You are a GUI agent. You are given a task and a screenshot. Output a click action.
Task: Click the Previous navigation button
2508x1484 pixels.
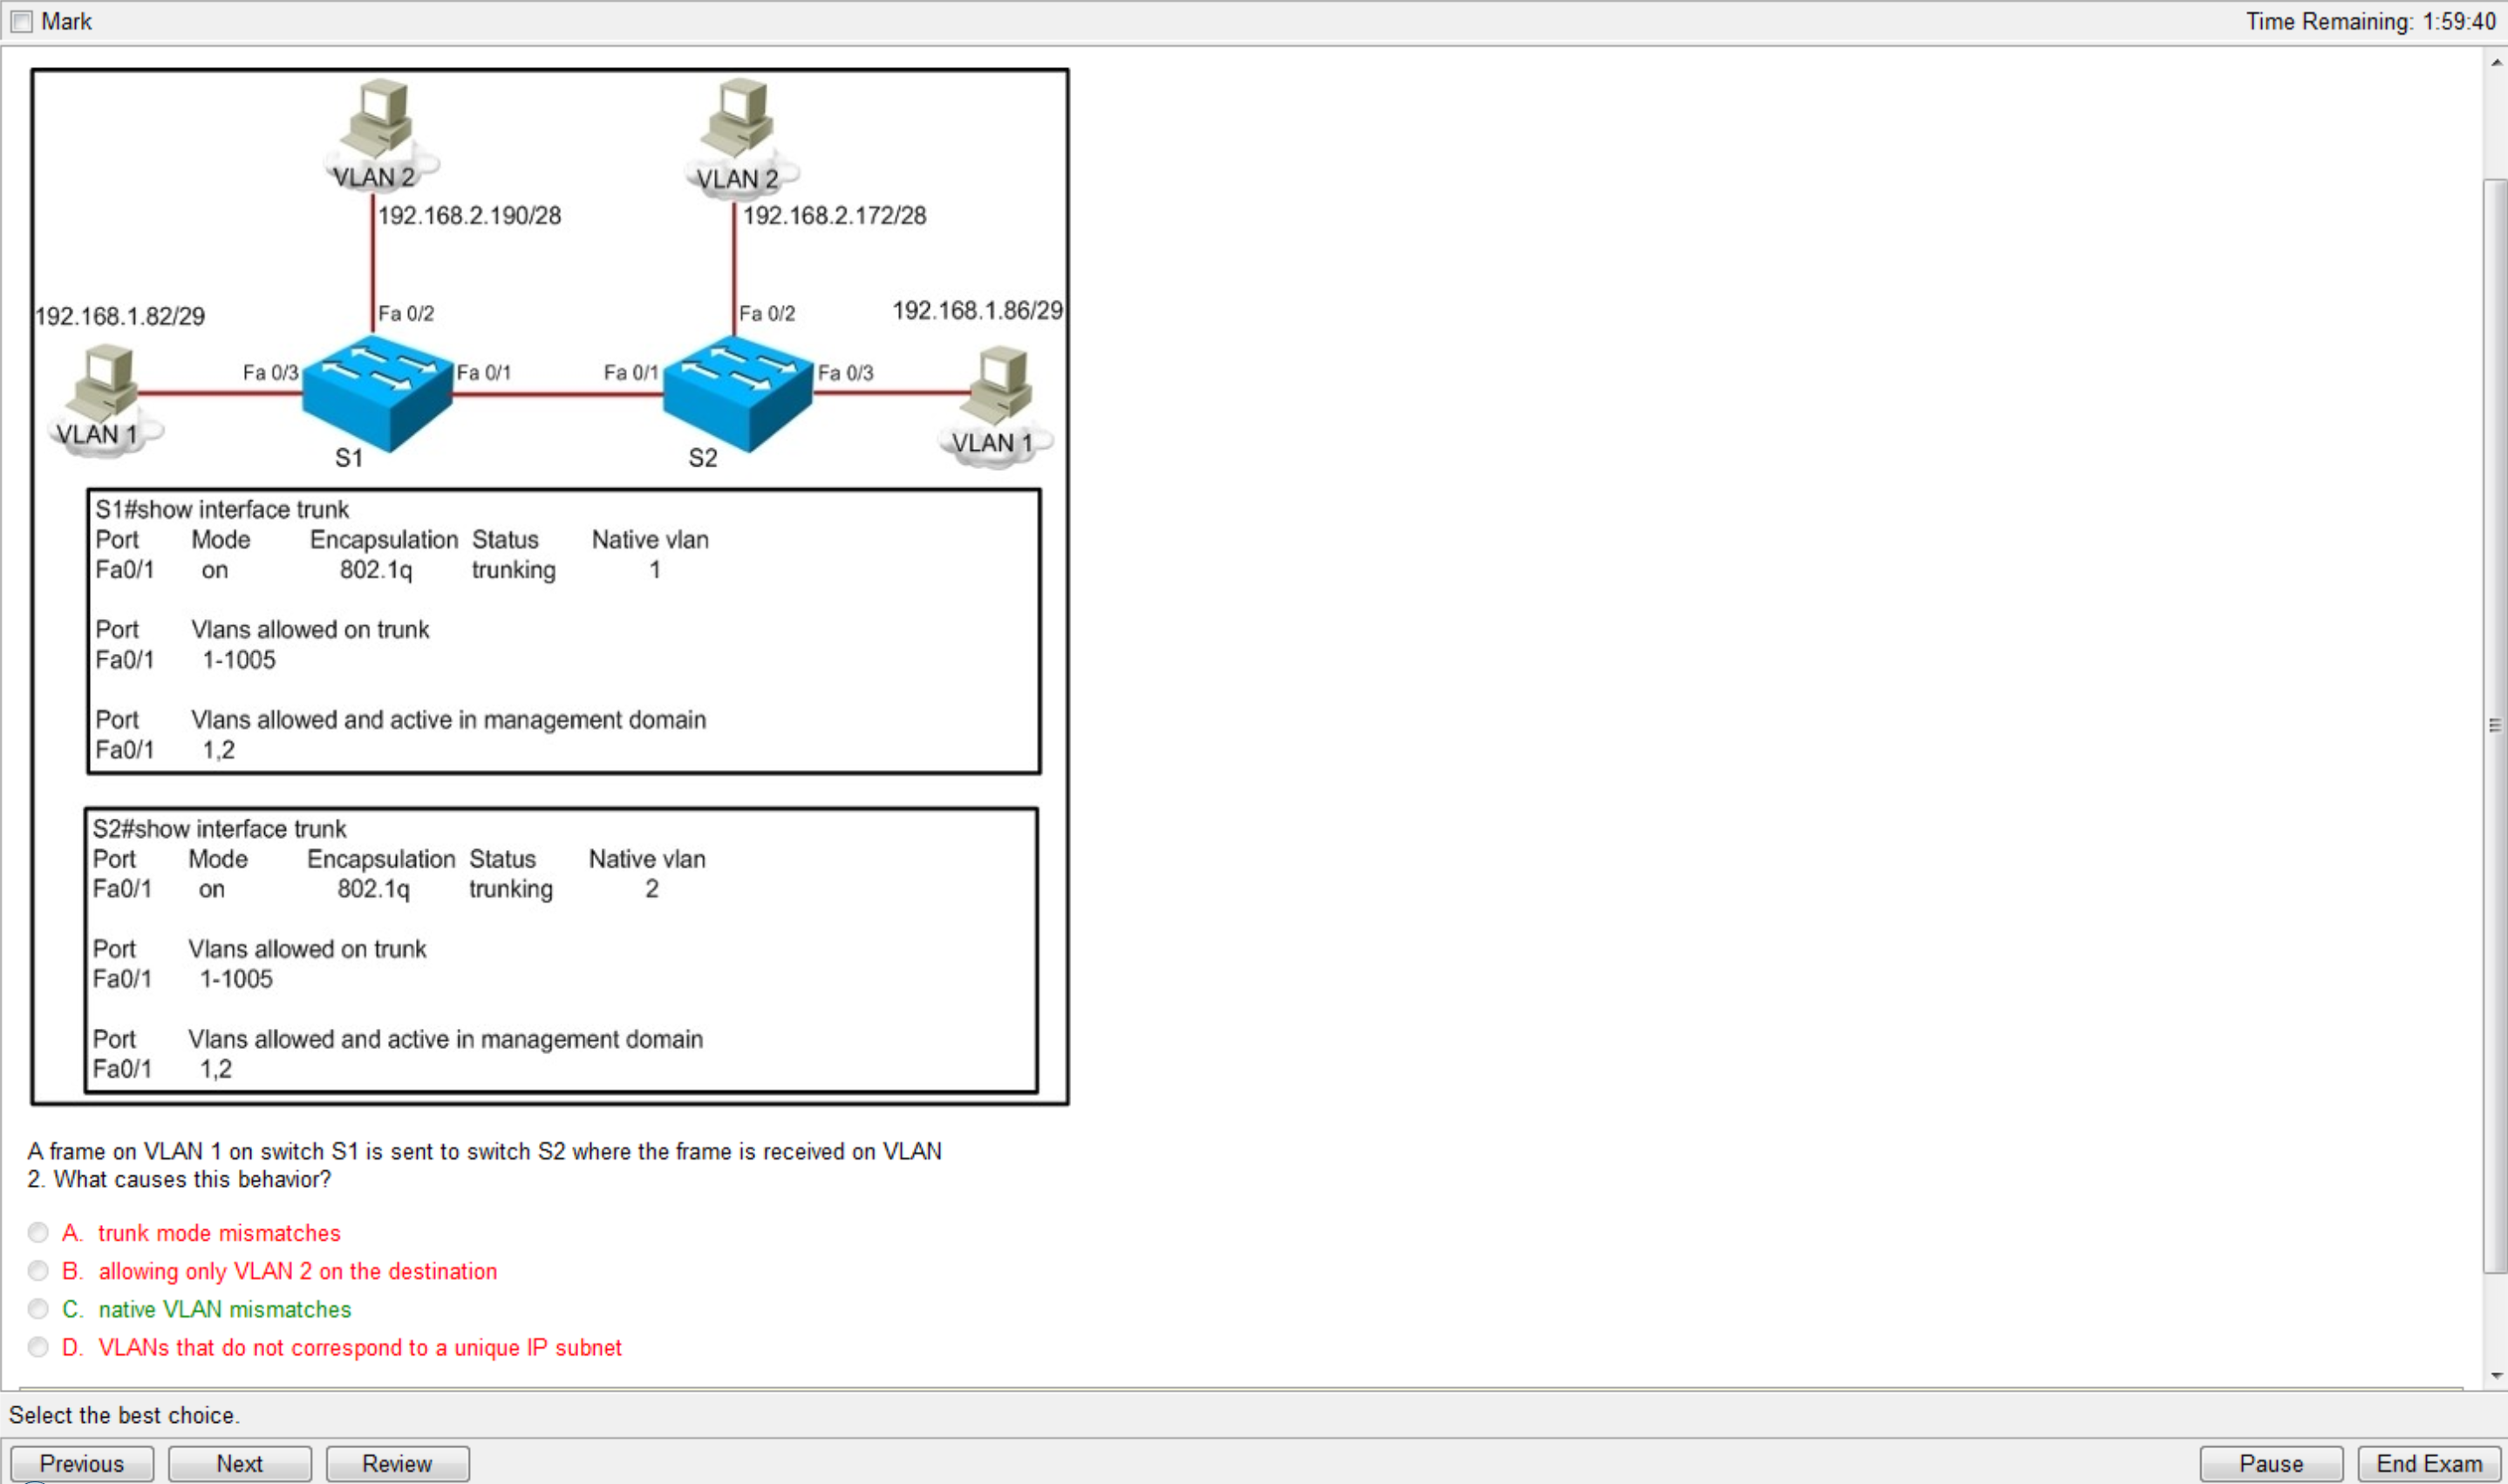tap(83, 1463)
